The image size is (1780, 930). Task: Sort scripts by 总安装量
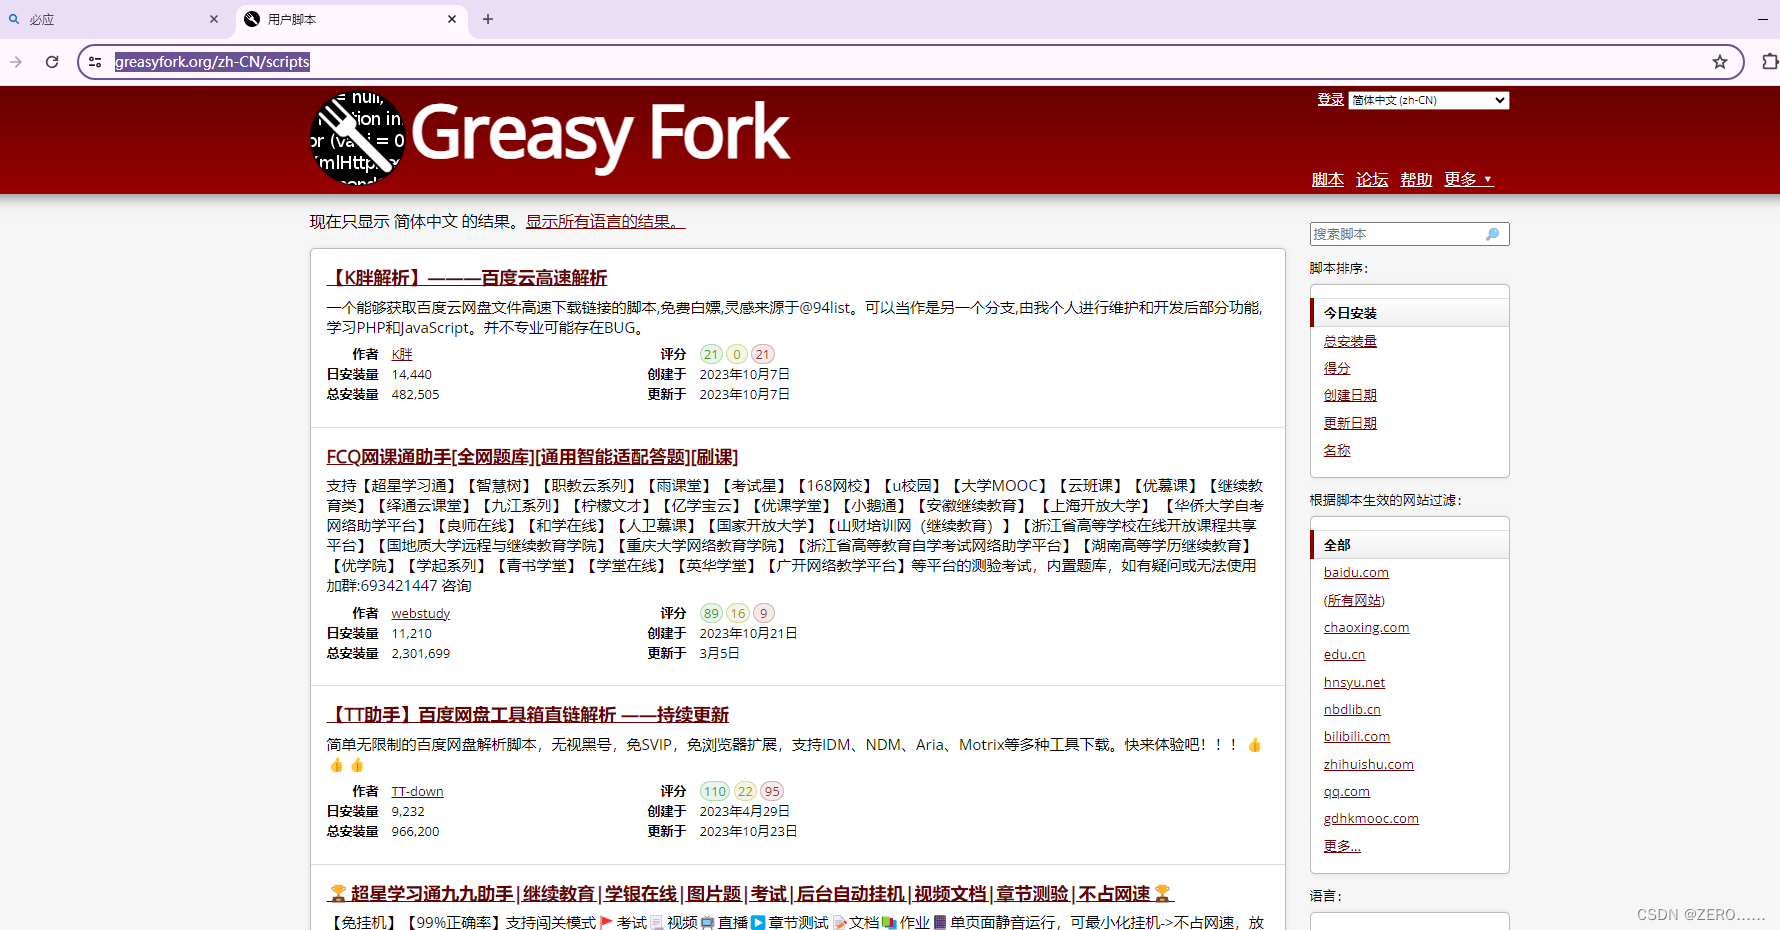(1350, 341)
